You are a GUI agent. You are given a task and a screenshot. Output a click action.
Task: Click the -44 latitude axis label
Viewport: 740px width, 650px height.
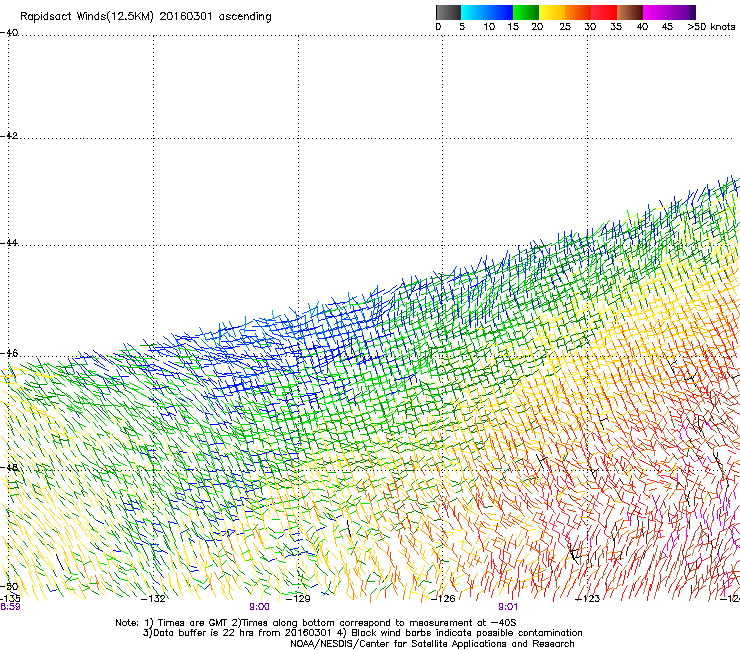[9, 242]
